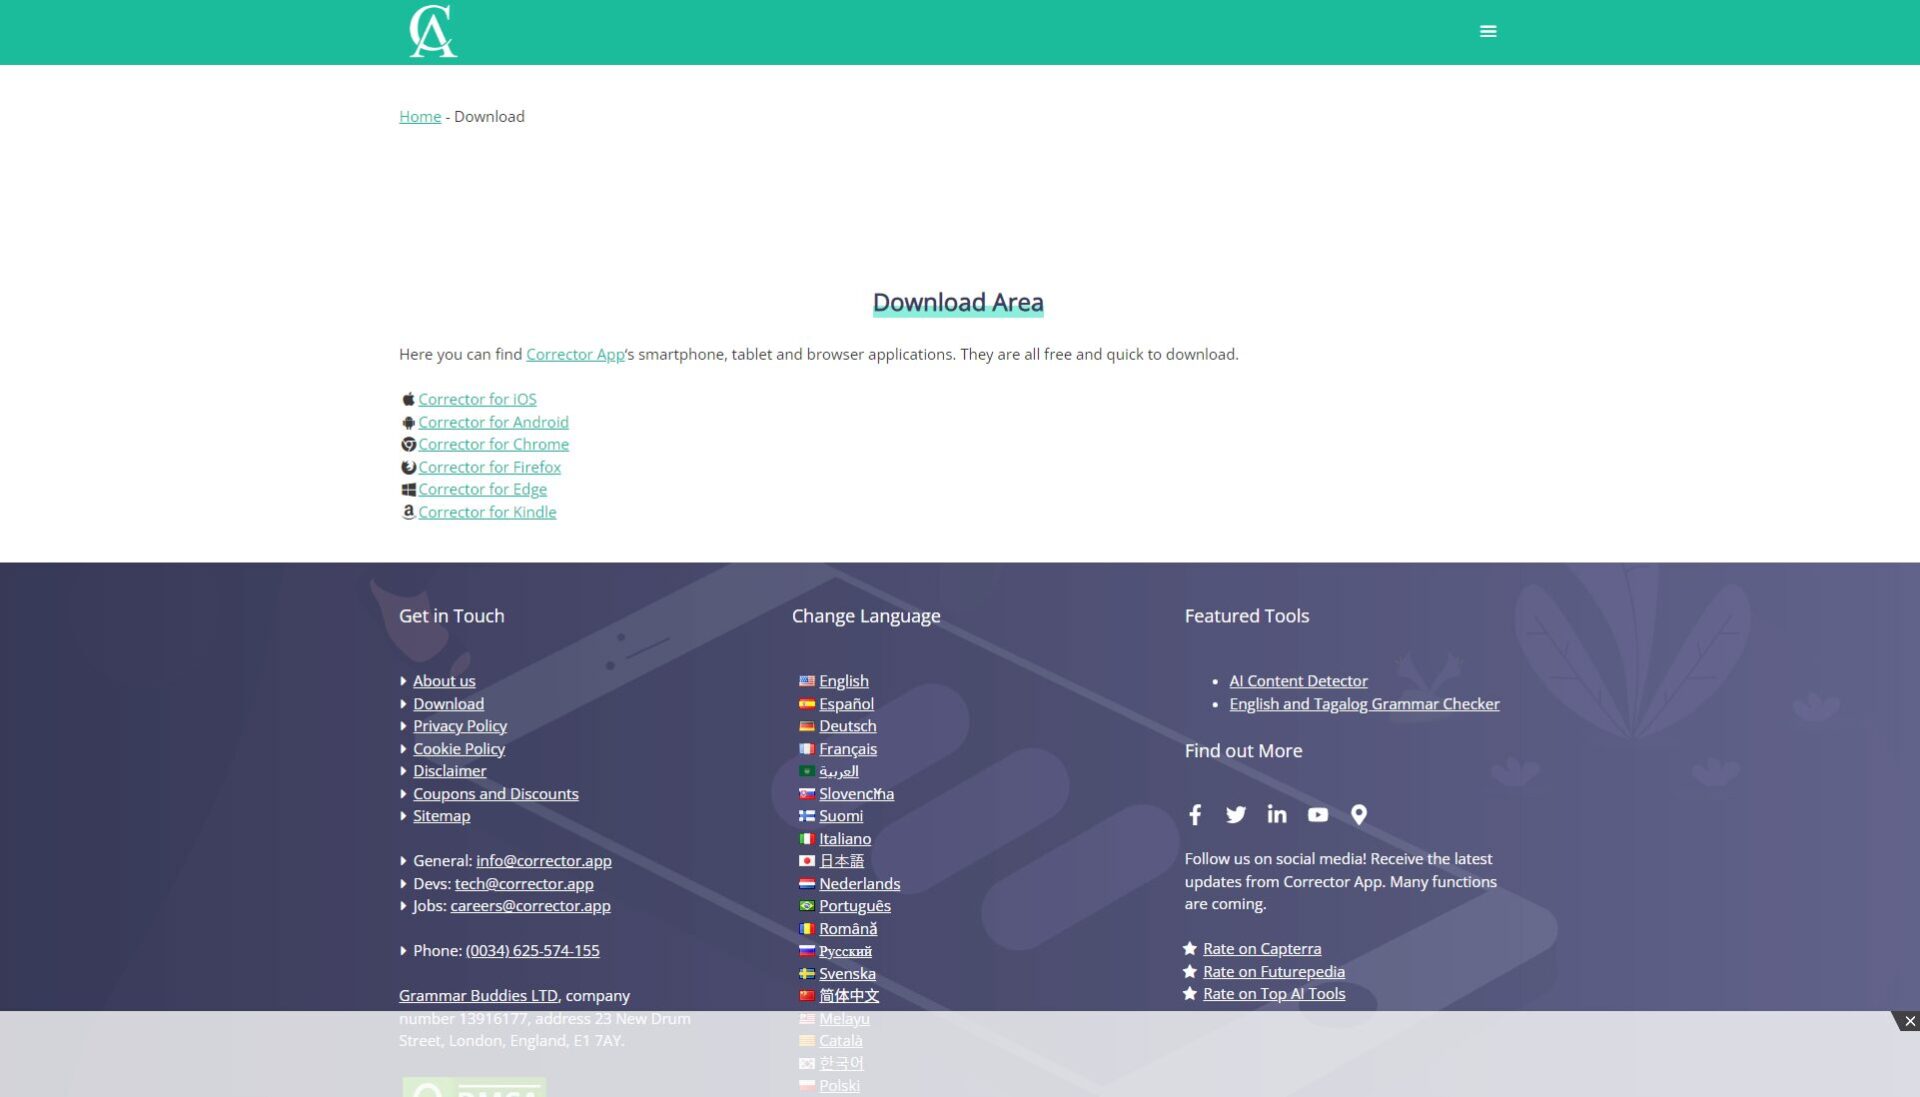Screen dimensions: 1920x1097
Task: Open AI Content Detector tool
Action: (x=1298, y=681)
